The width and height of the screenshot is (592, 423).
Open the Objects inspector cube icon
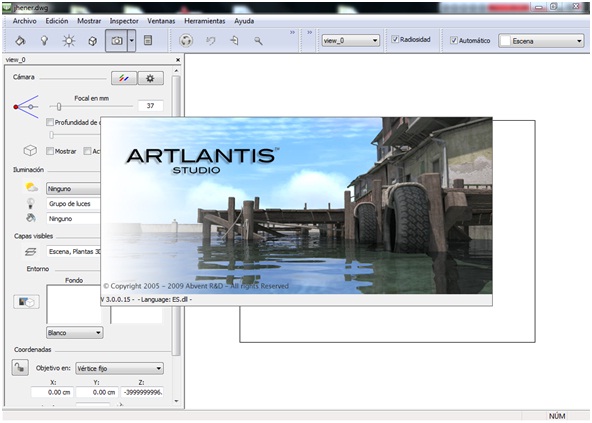(x=92, y=41)
